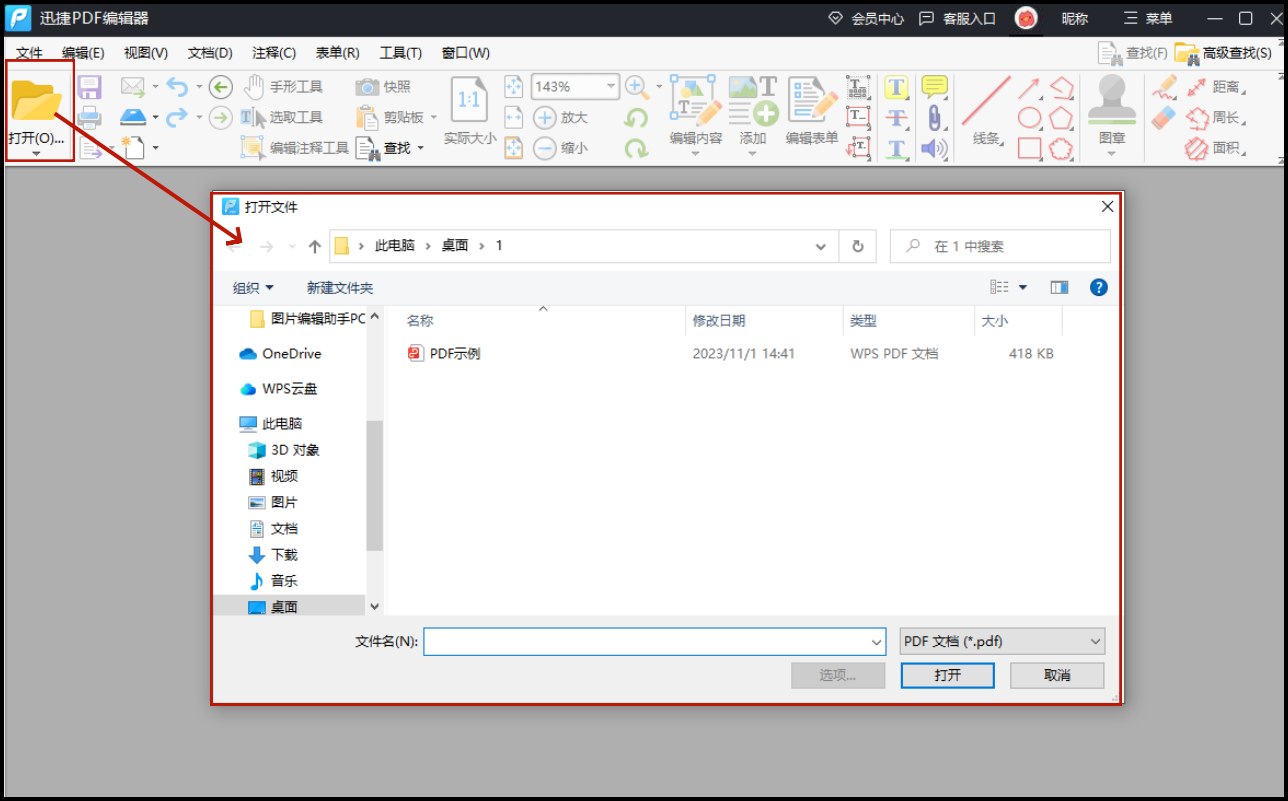Click the Undo arrow icon
This screenshot has height=801, width=1288.
[177, 87]
